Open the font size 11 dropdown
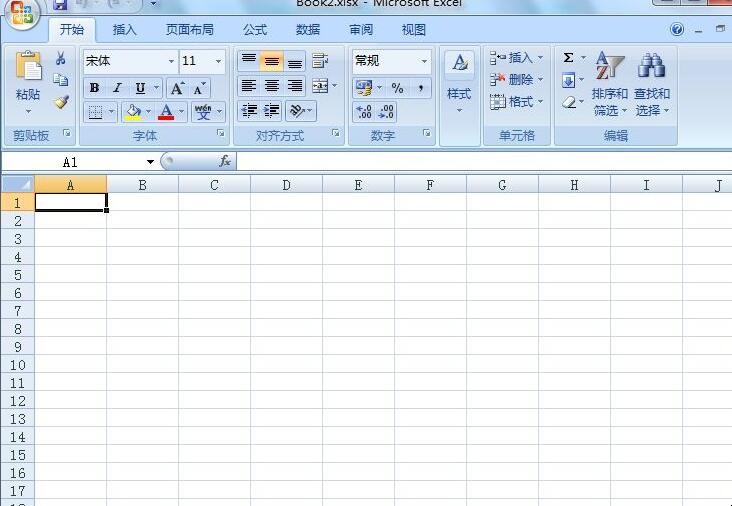The image size is (732, 506). (218, 61)
